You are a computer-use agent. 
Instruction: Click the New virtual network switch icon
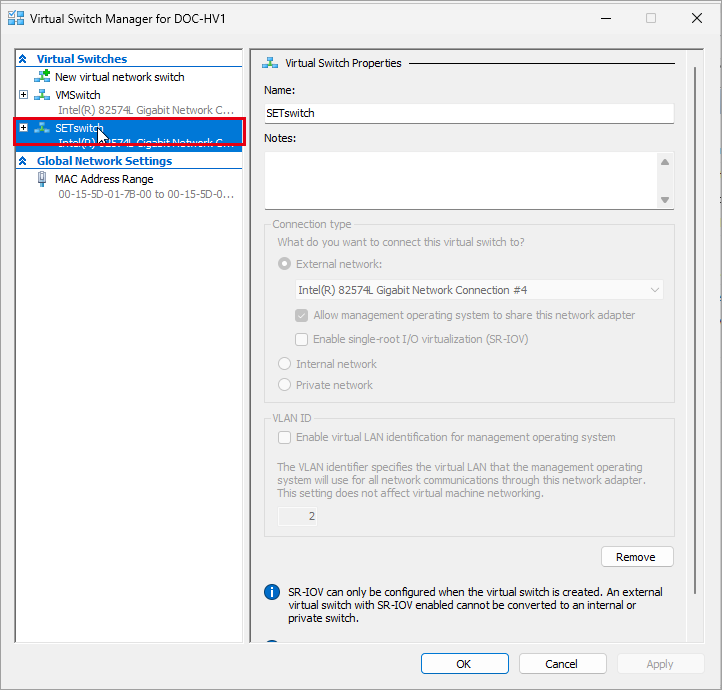point(42,76)
